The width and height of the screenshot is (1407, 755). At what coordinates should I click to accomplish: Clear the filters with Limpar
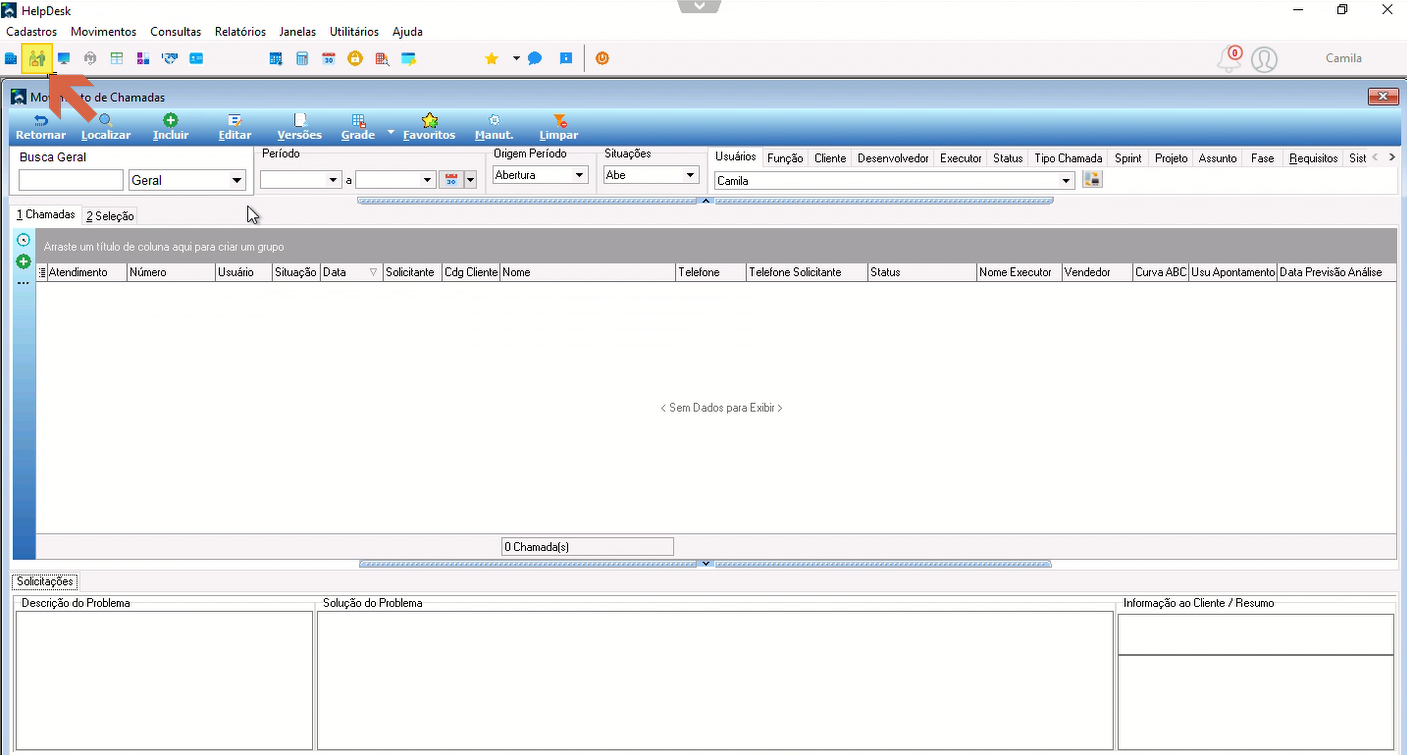[x=559, y=127]
